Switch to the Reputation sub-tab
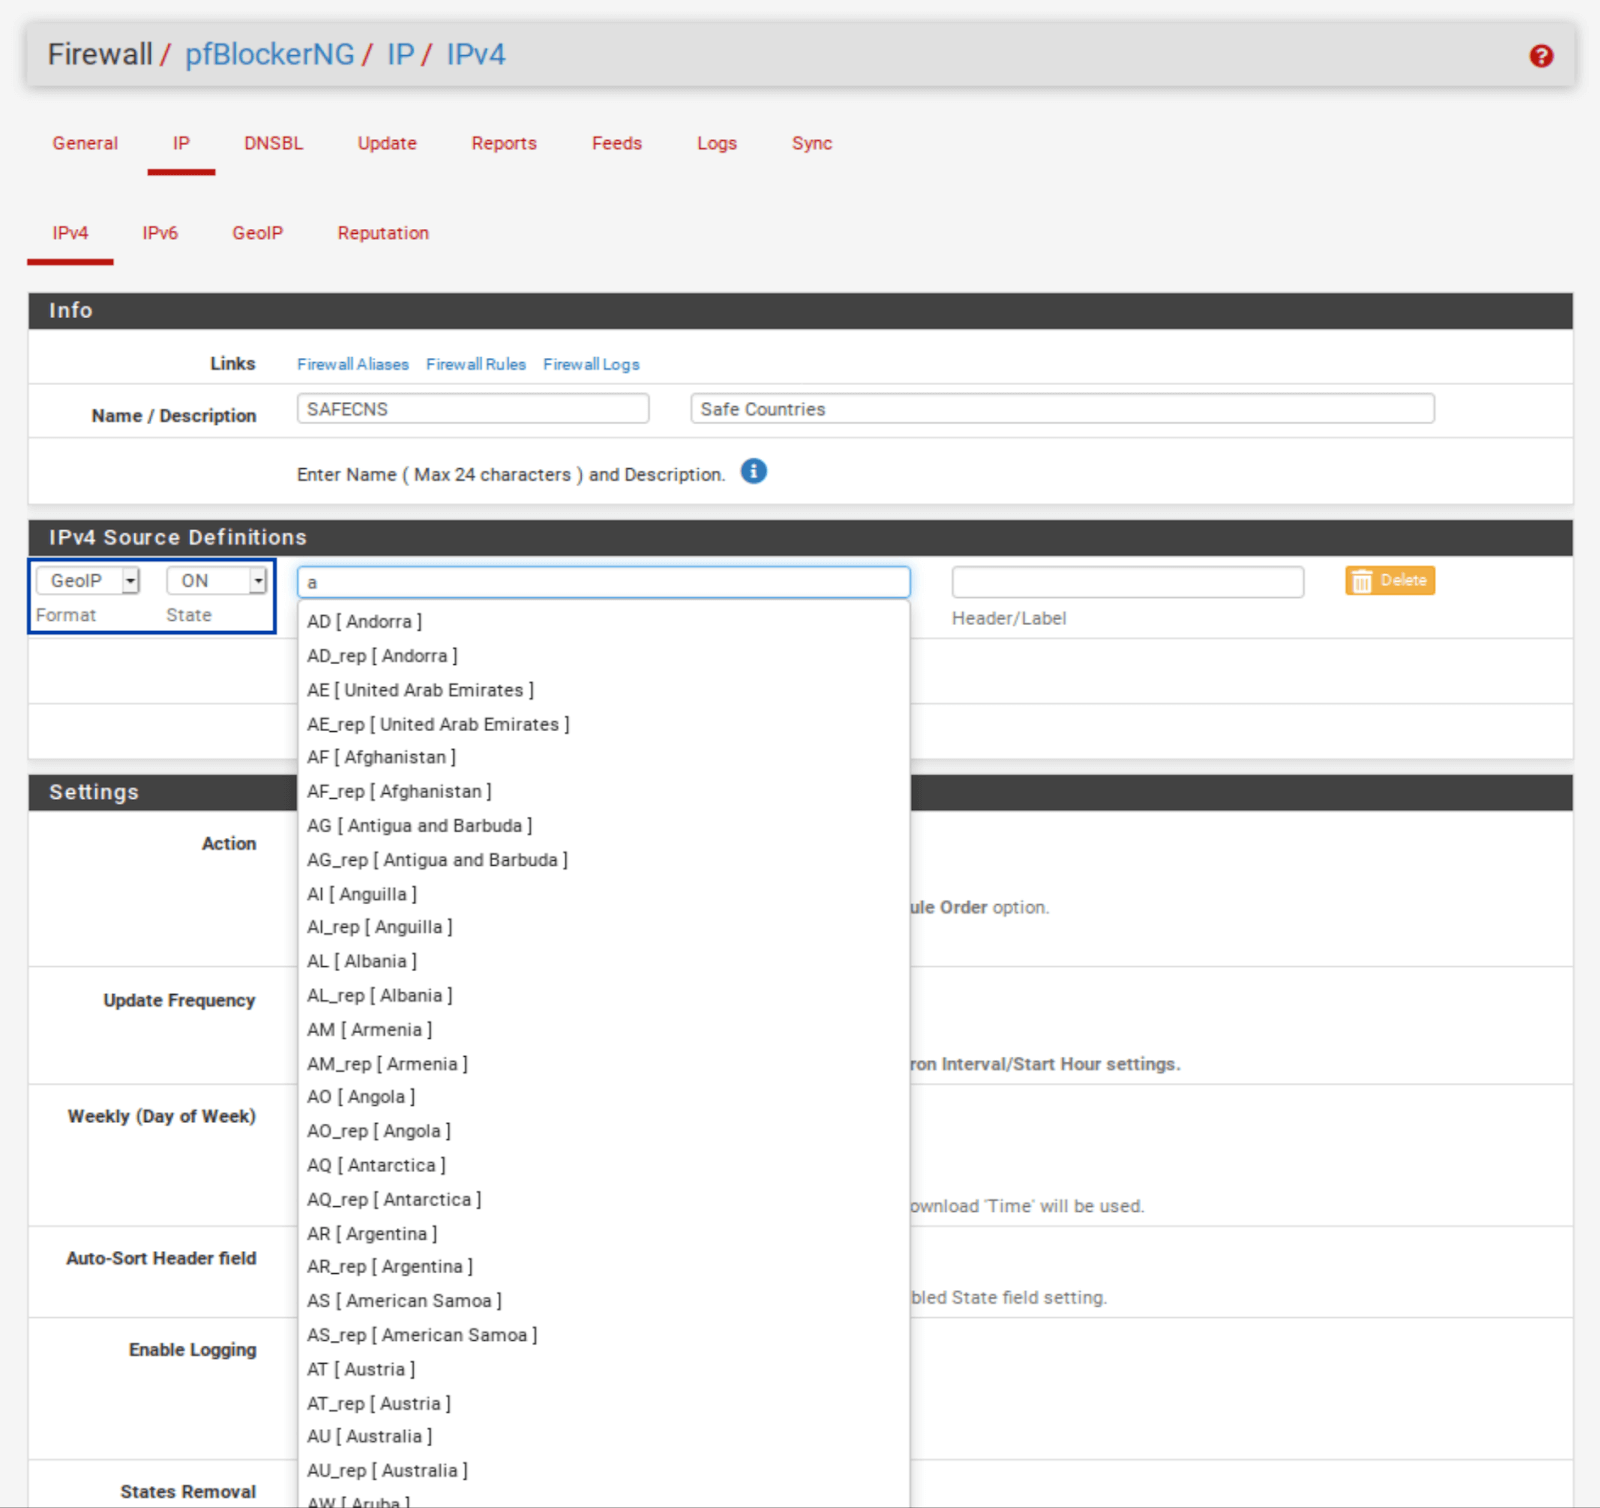The width and height of the screenshot is (1600, 1508). click(383, 233)
